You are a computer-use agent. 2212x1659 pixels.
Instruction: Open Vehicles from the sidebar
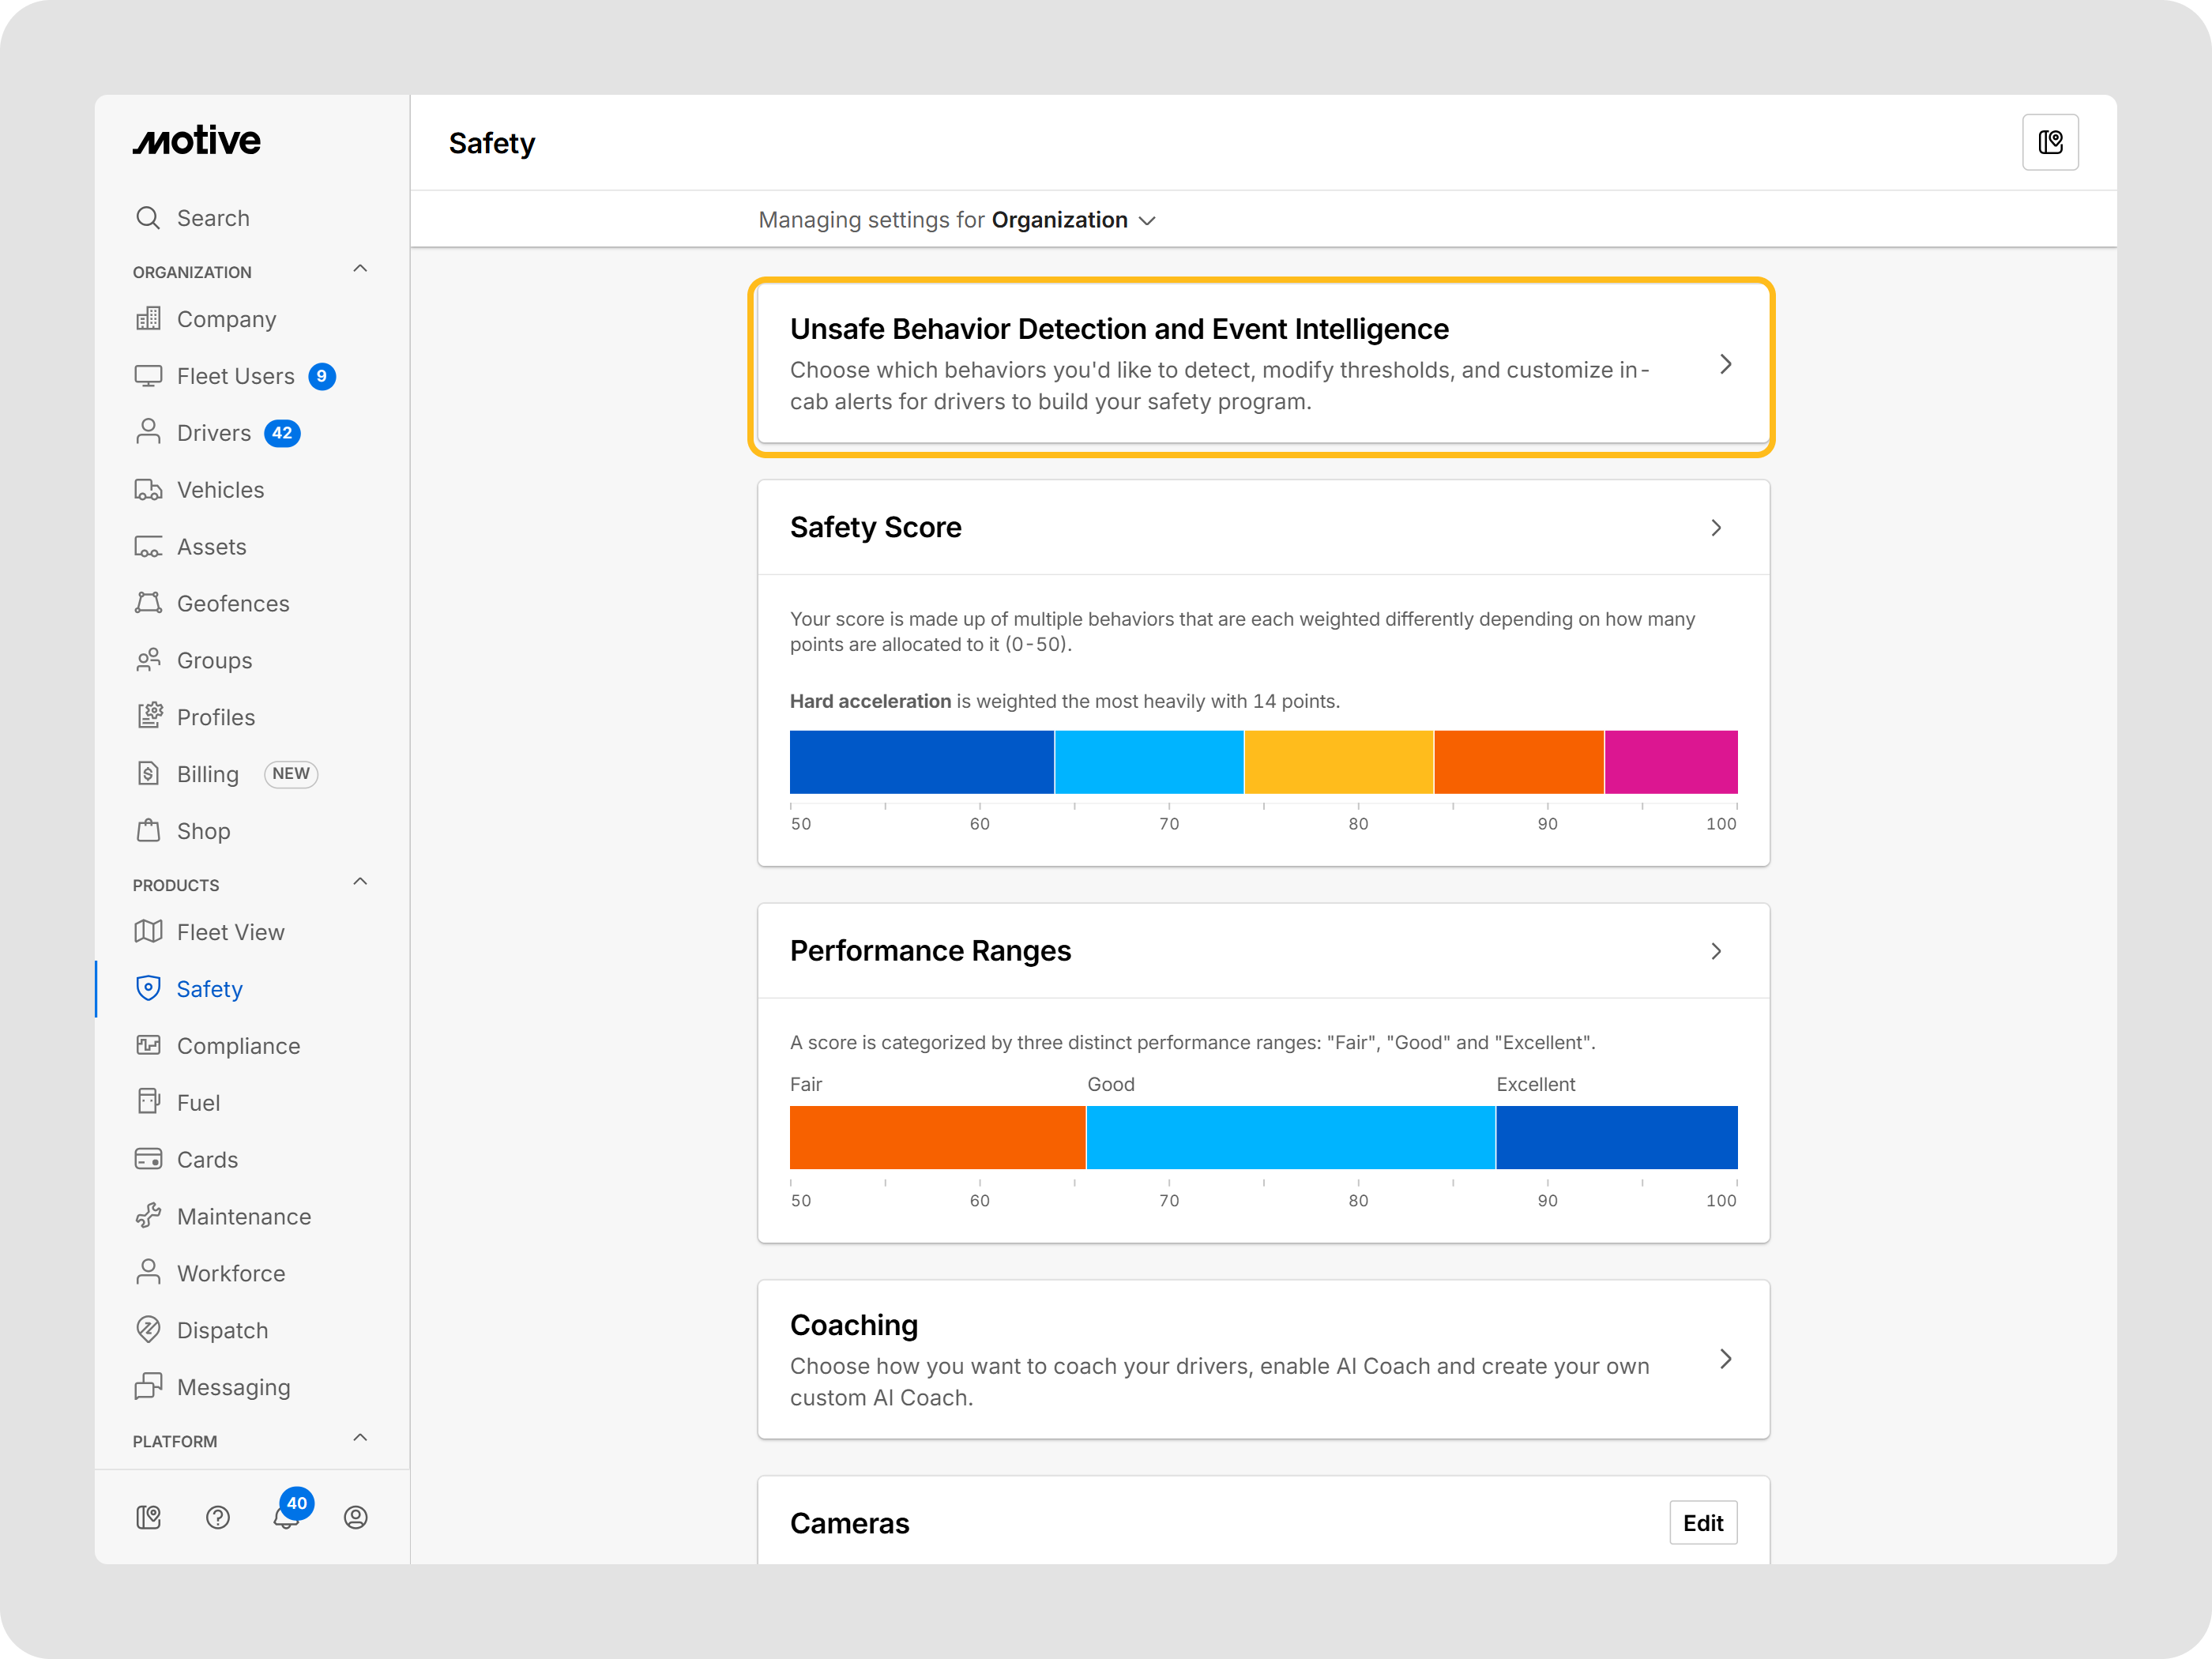click(220, 490)
